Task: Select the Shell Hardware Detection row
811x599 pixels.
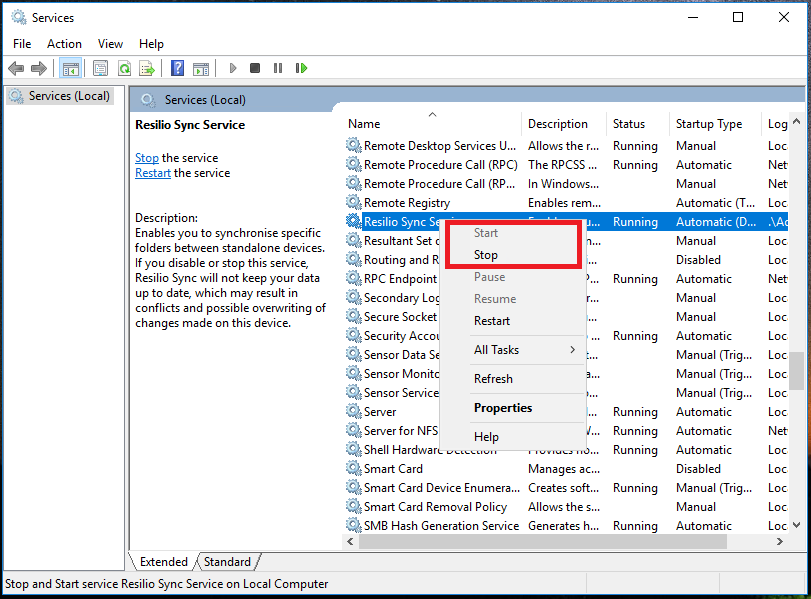Action: click(566, 450)
